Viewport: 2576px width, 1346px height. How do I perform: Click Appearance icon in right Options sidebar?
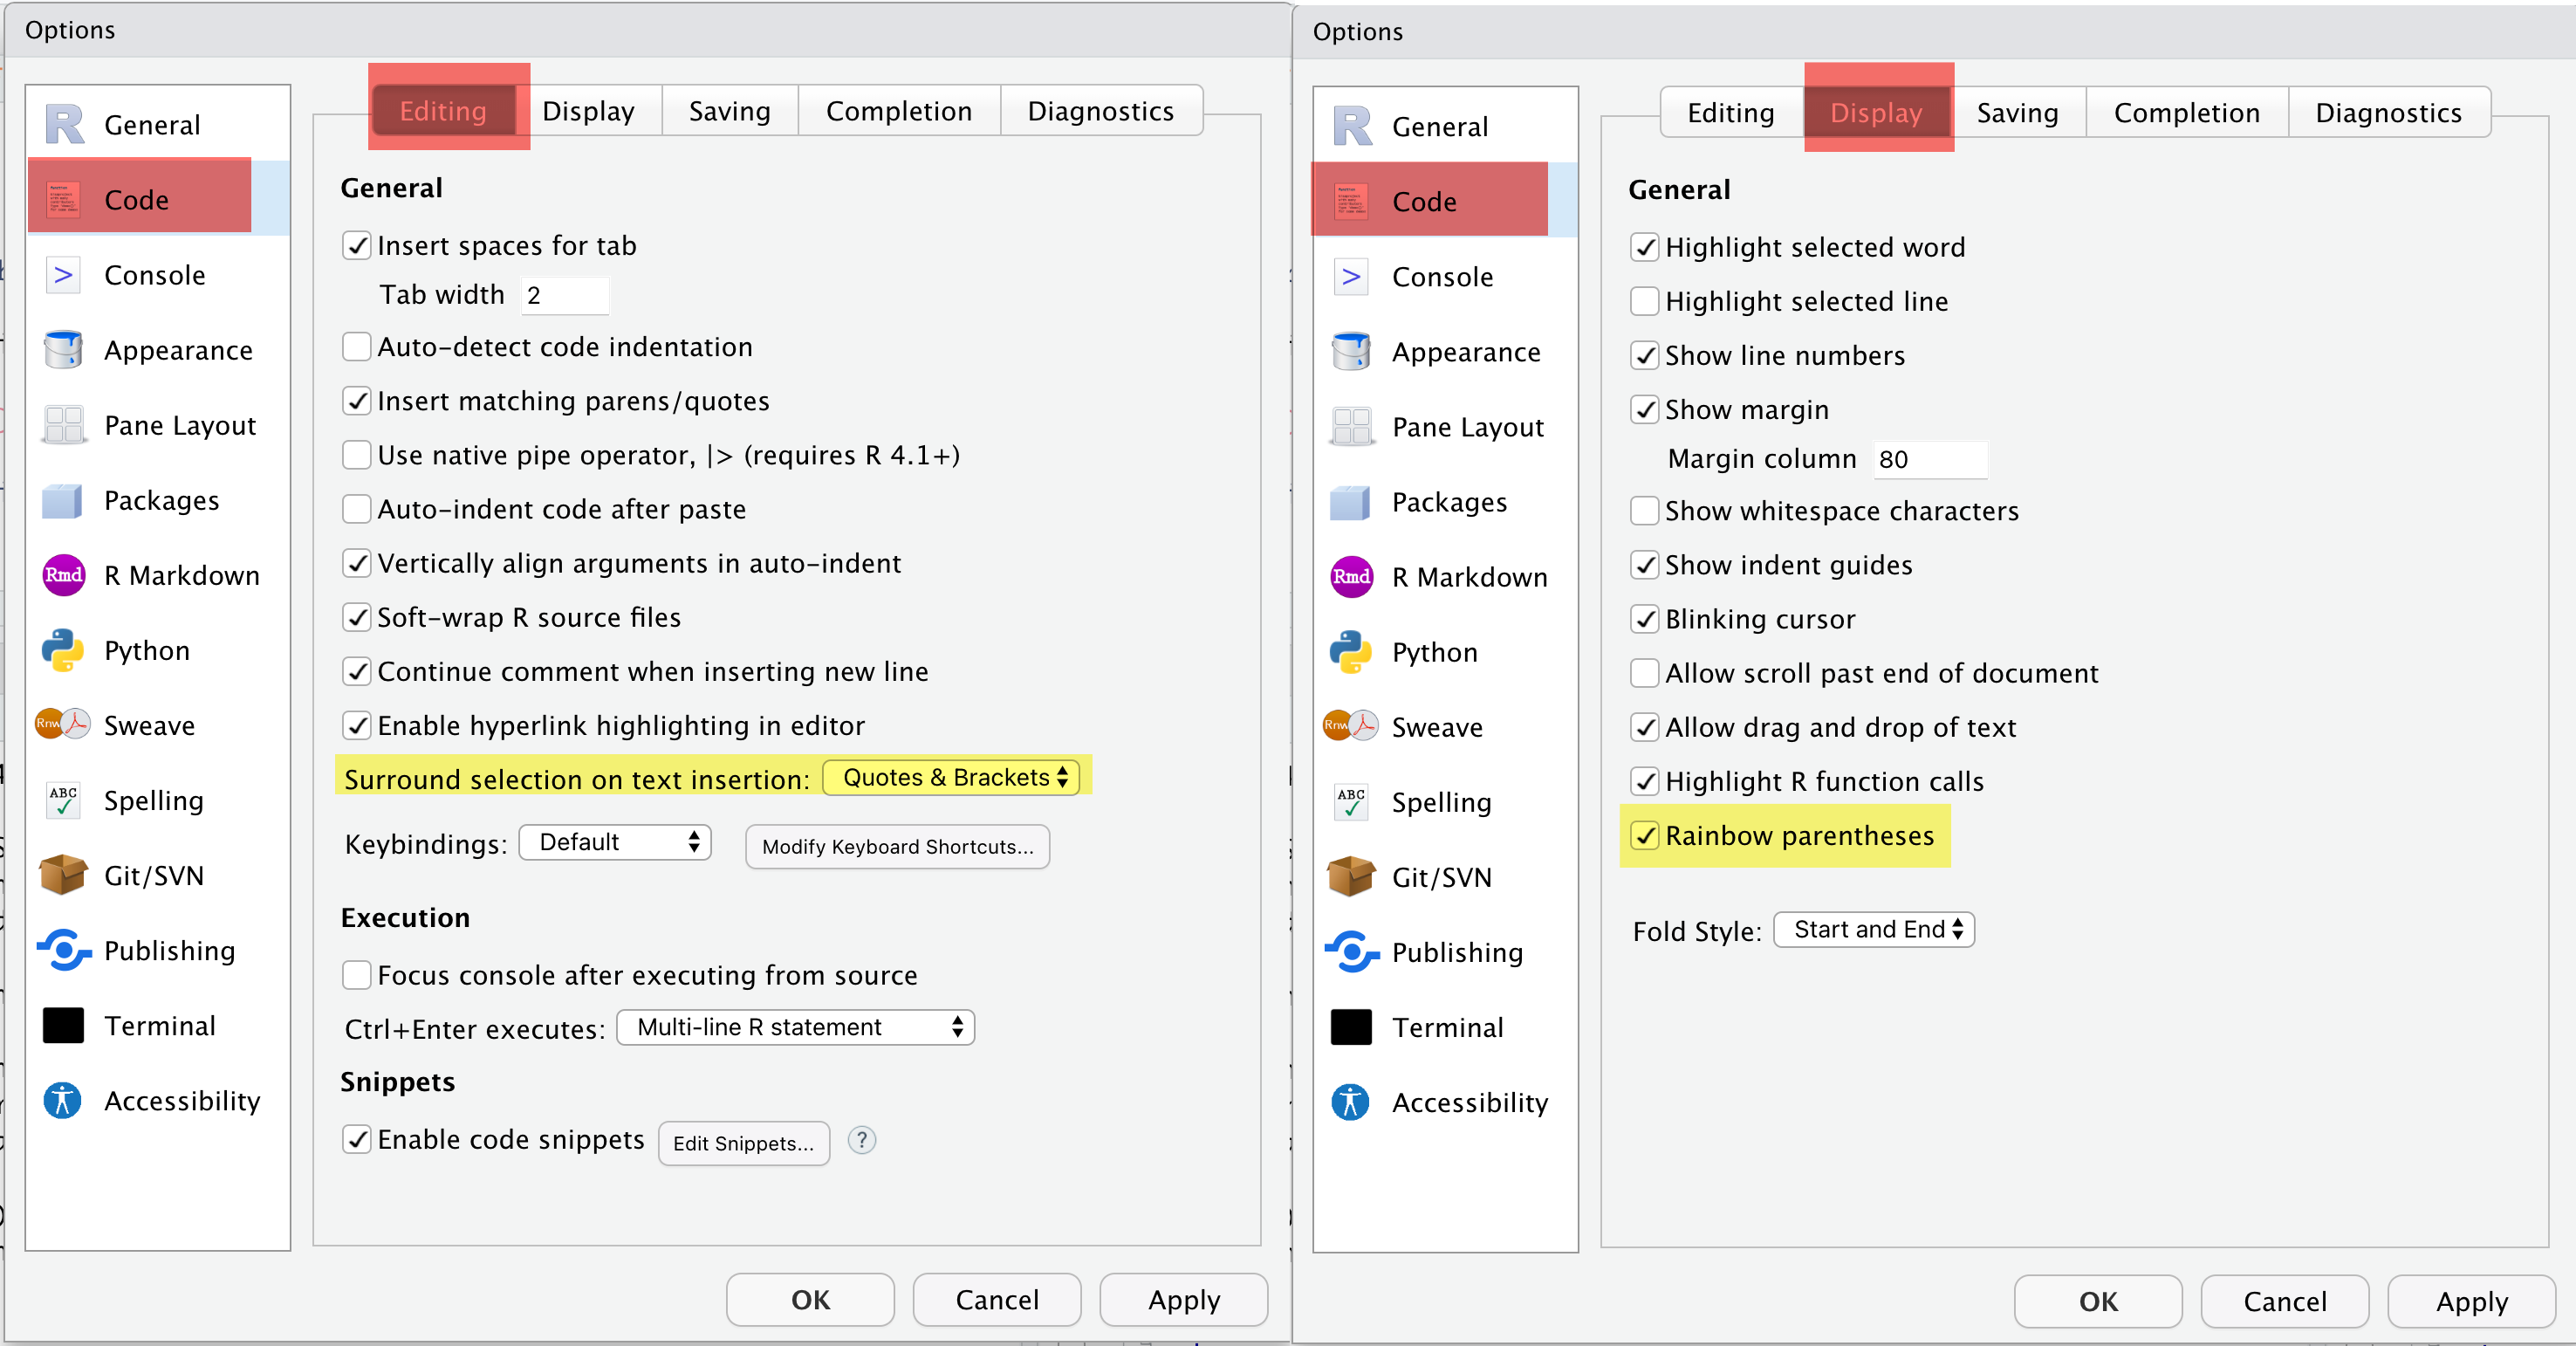click(1351, 352)
